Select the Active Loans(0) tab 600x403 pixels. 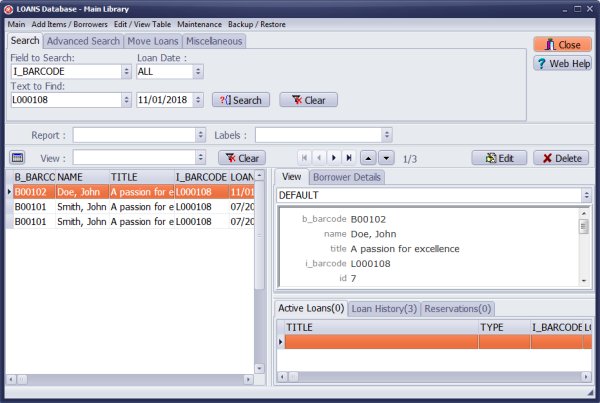pos(311,308)
